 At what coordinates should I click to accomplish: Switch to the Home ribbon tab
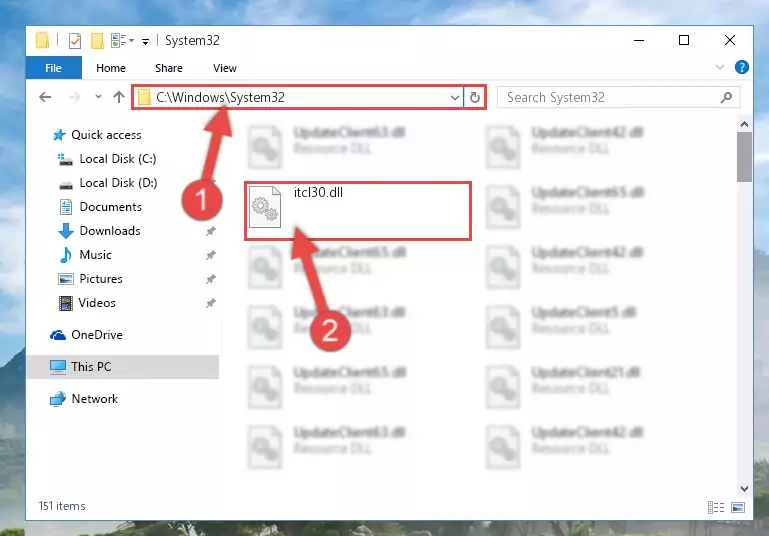(x=111, y=68)
